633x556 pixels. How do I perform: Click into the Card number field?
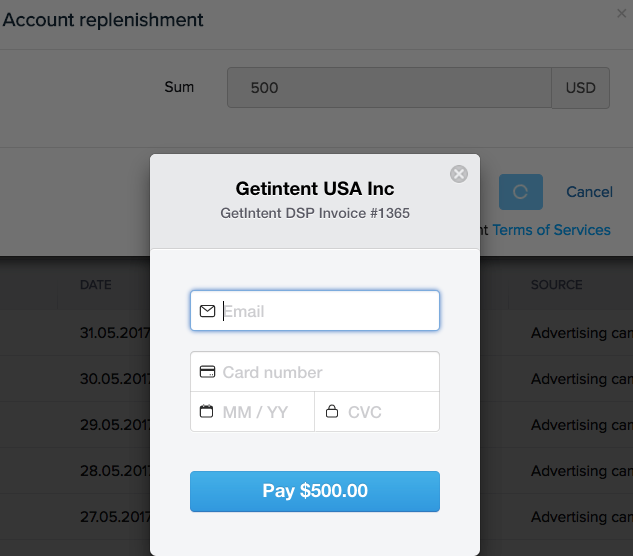tap(325, 372)
